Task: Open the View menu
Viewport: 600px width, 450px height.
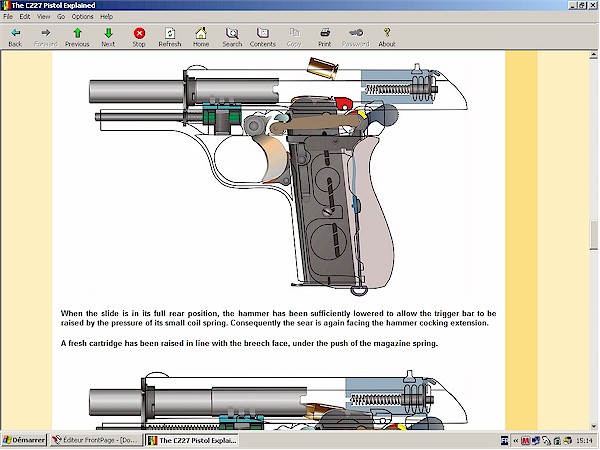Action: point(44,16)
